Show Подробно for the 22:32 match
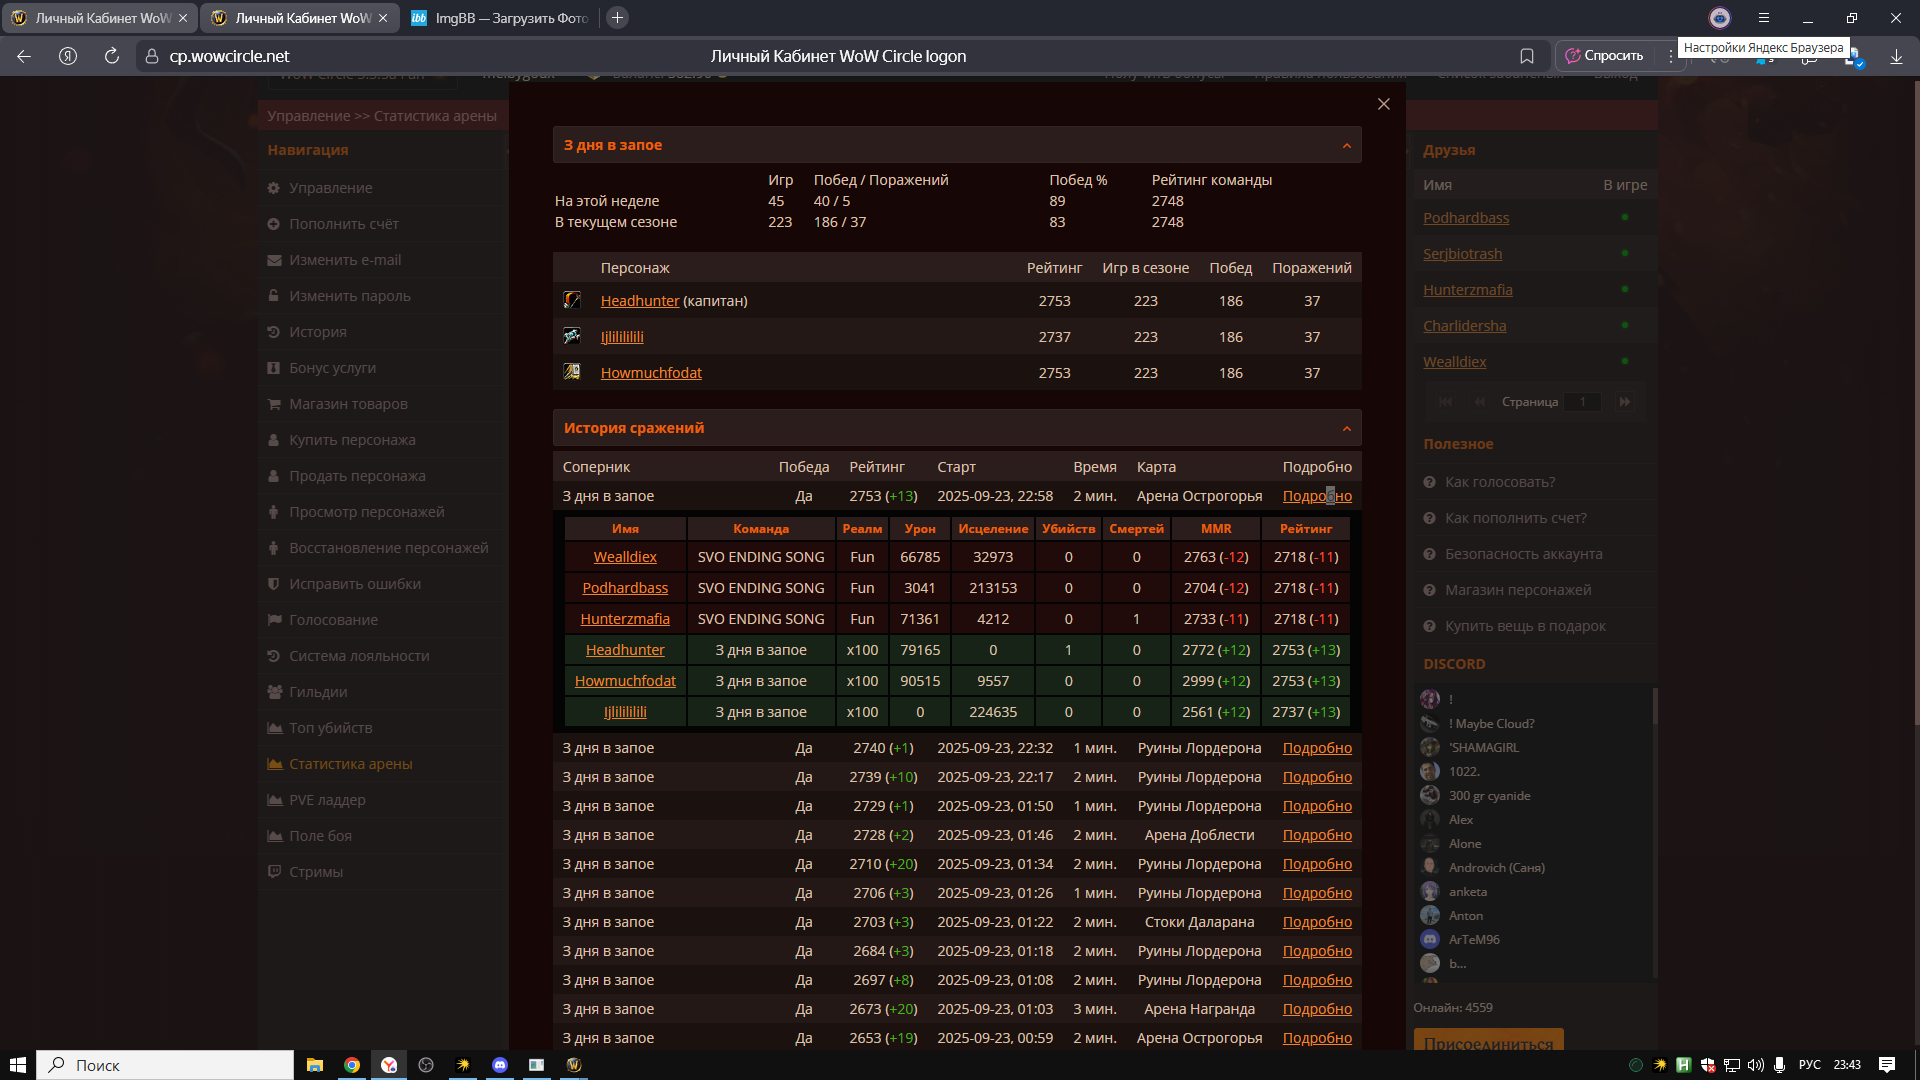The height and width of the screenshot is (1080, 1920). pos(1317,748)
